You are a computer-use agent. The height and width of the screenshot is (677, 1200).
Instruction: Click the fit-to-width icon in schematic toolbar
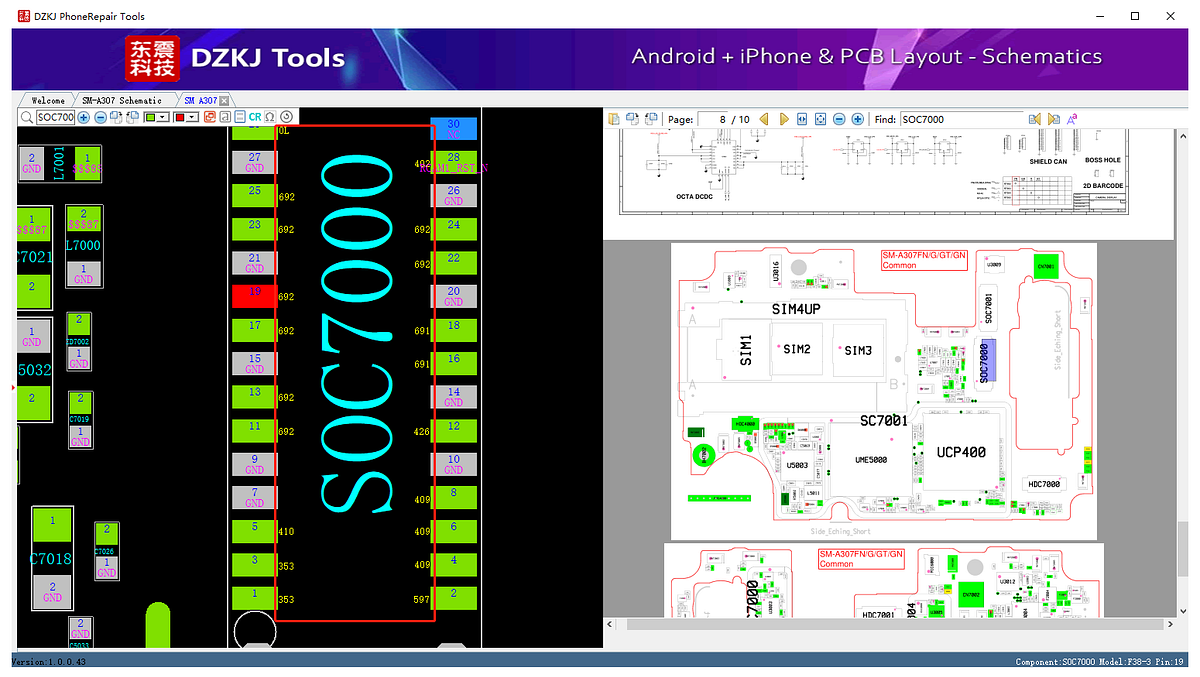pyautogui.click(x=801, y=119)
